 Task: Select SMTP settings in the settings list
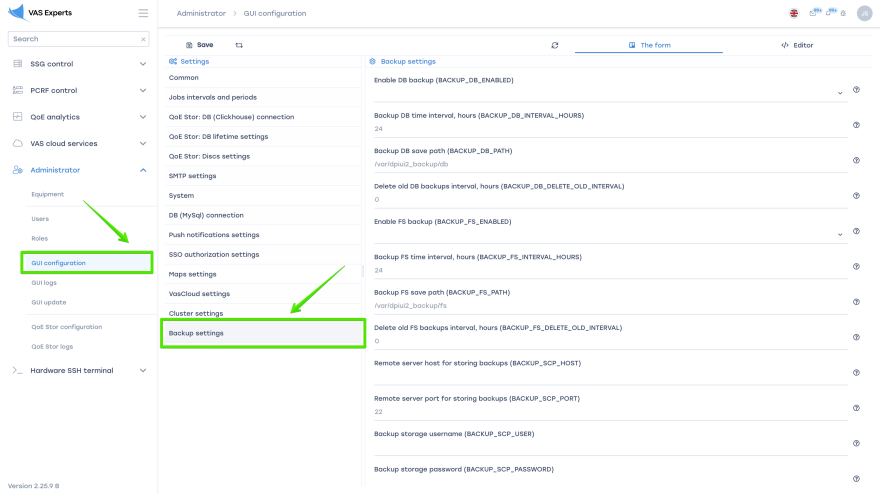coord(192,176)
